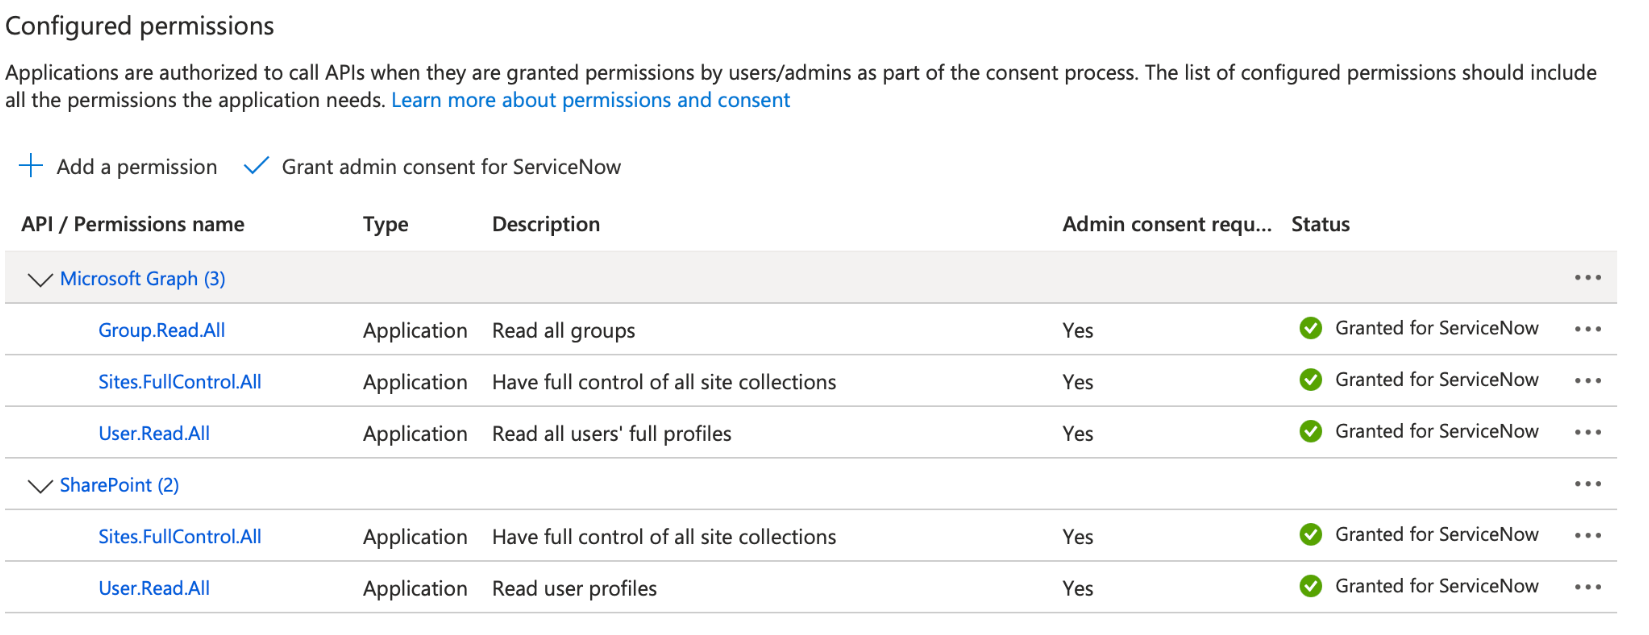Click green status icon in Read all users' full profiles row

coord(1310,431)
